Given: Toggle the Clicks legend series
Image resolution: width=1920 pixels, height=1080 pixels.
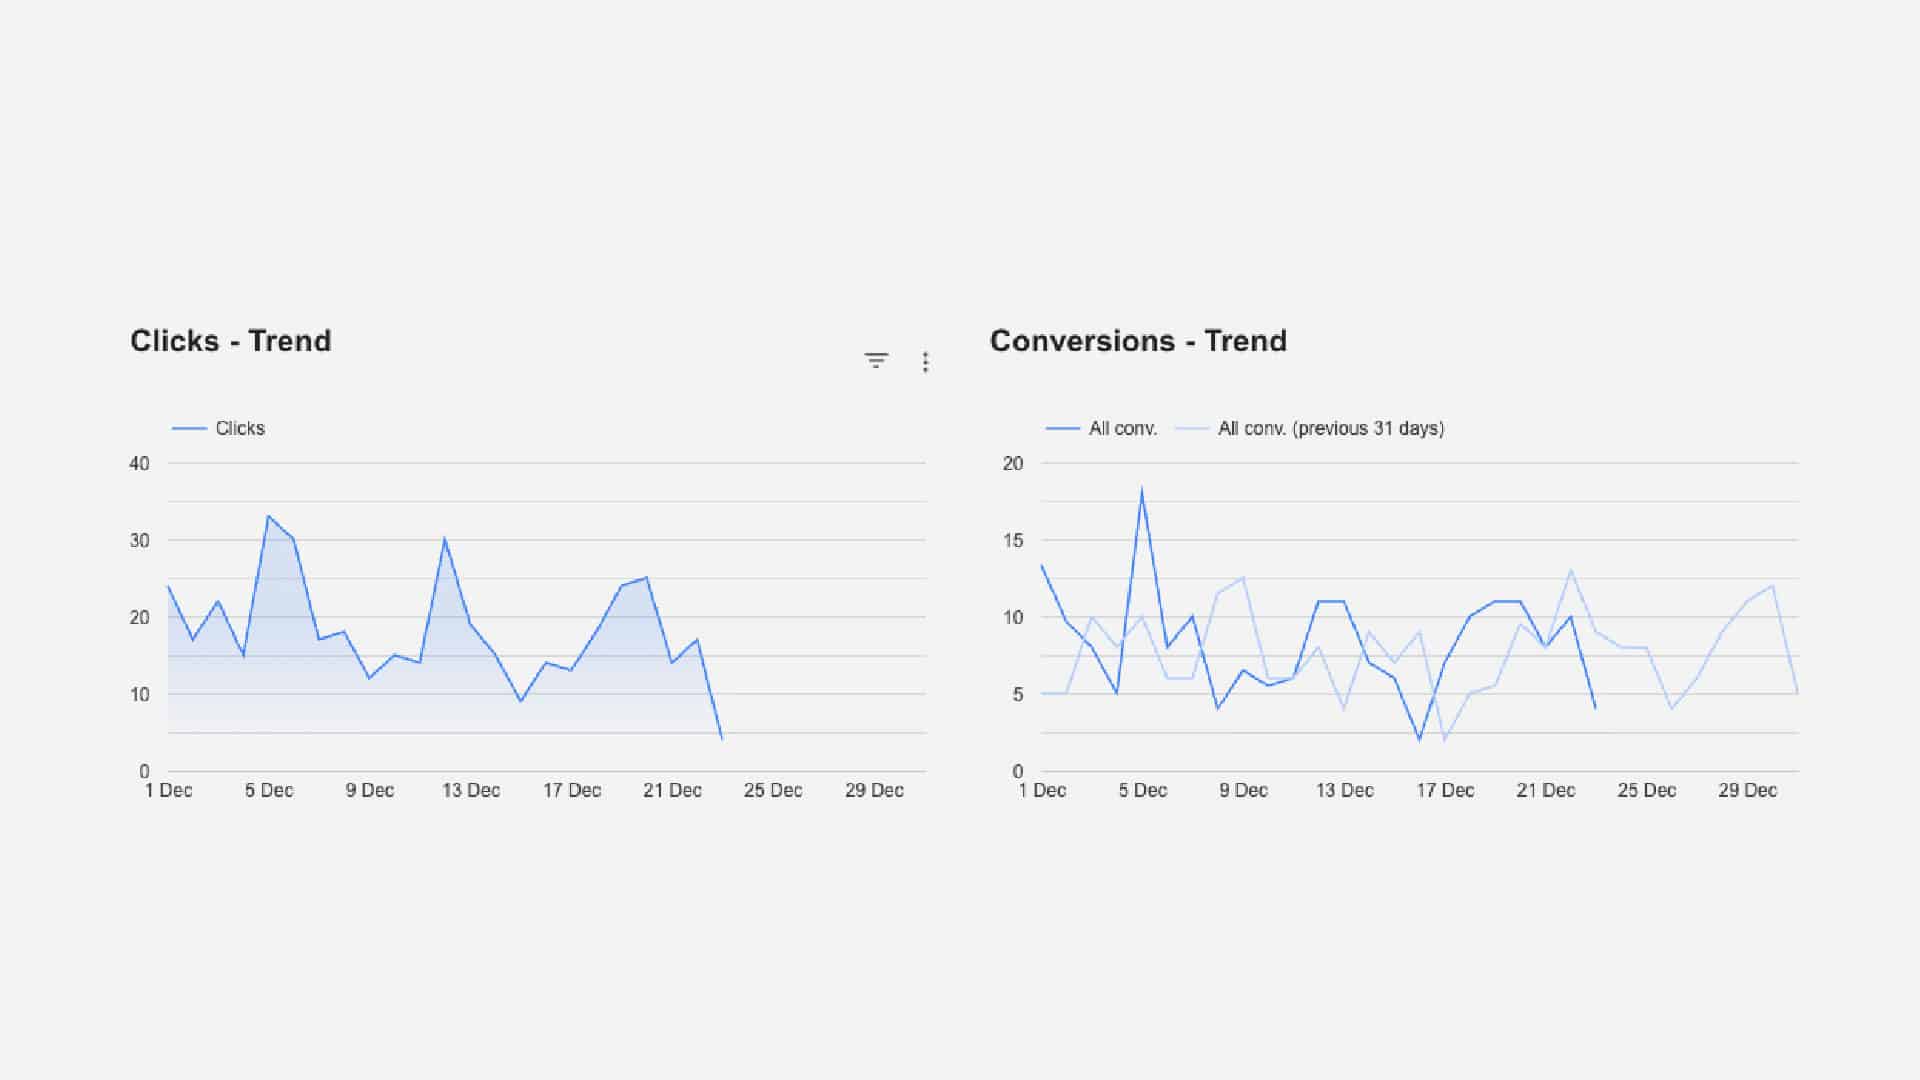Looking at the screenshot, I should pos(218,428).
